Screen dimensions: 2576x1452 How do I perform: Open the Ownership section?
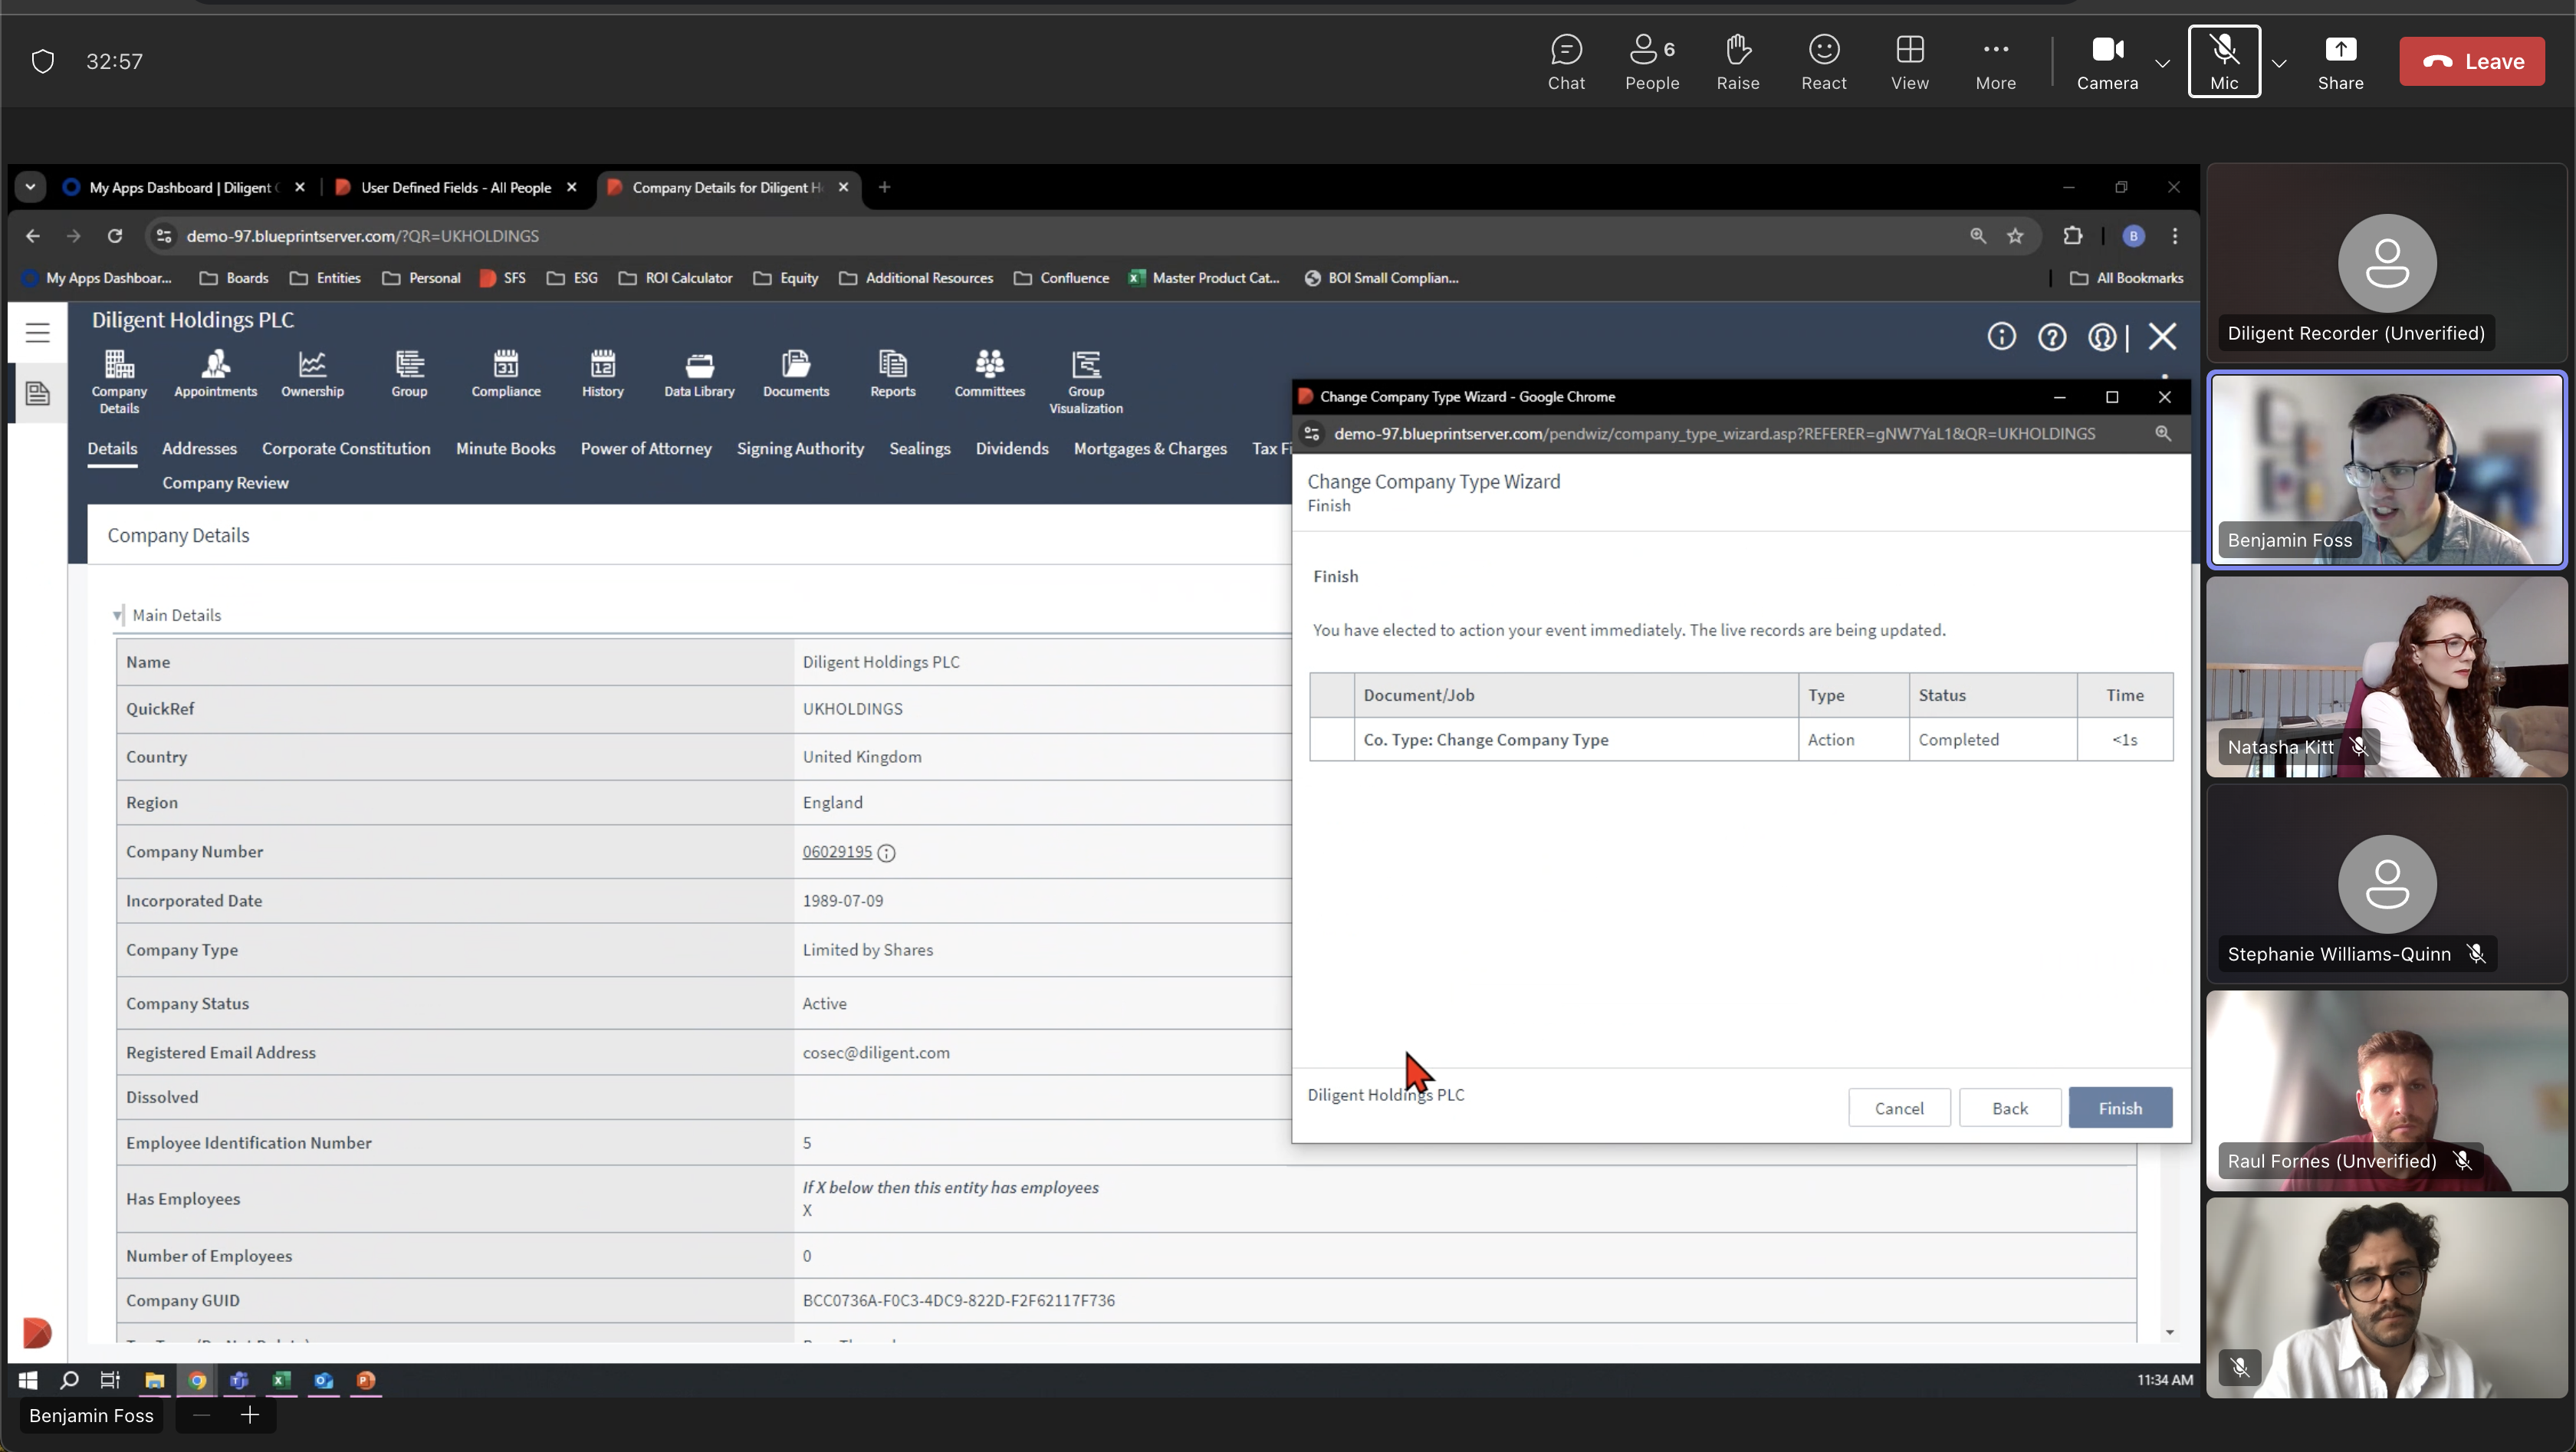click(x=312, y=374)
